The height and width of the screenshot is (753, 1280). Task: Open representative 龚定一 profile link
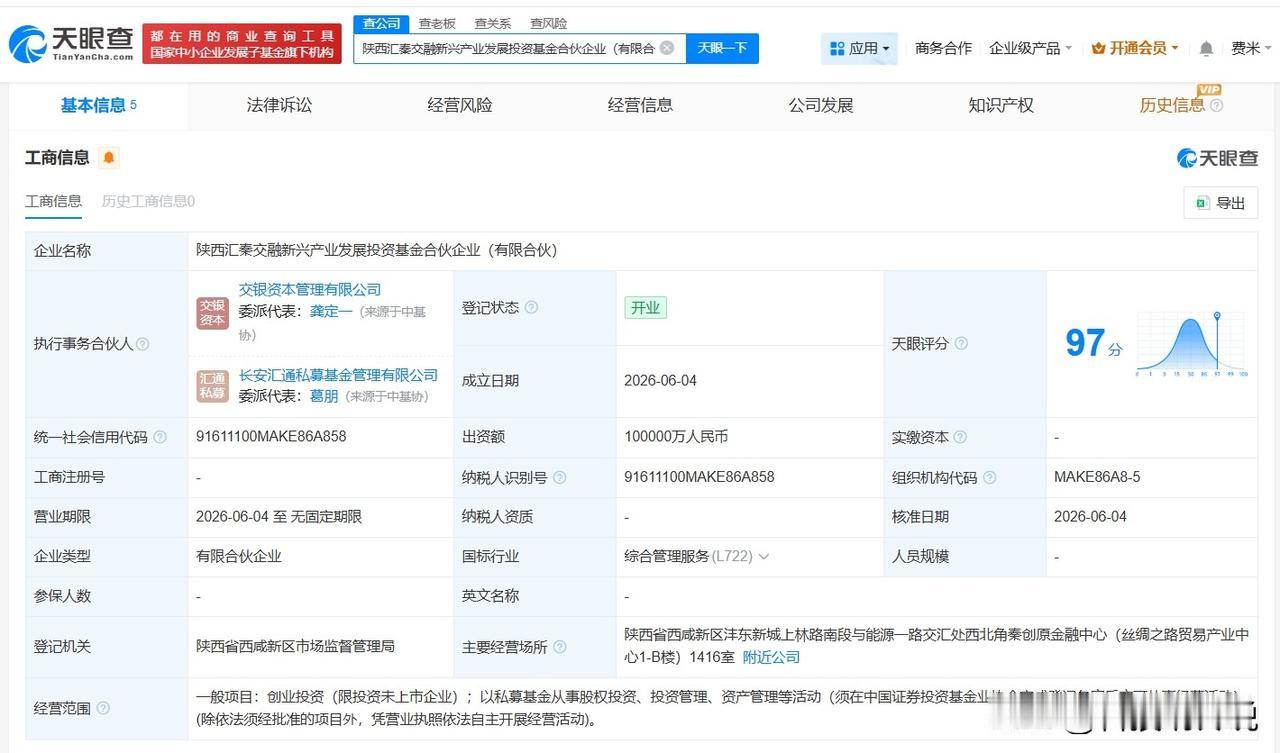(331, 311)
